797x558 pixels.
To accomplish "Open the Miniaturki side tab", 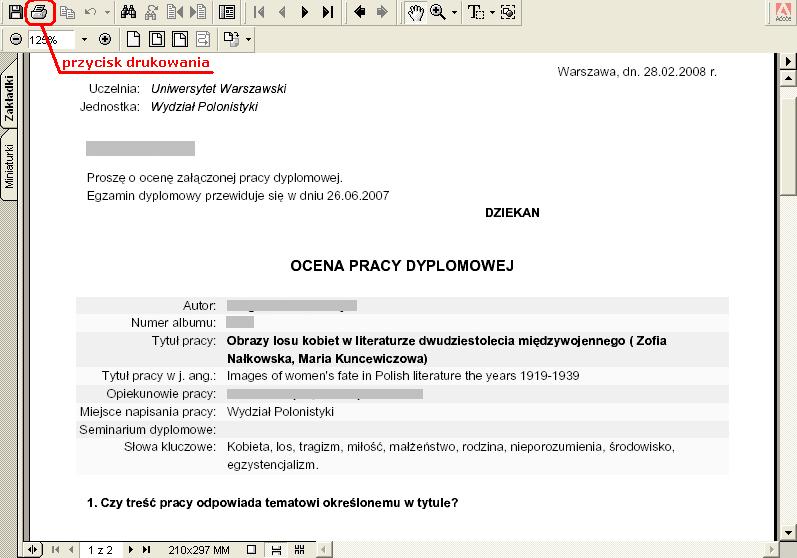I will (x=9, y=166).
